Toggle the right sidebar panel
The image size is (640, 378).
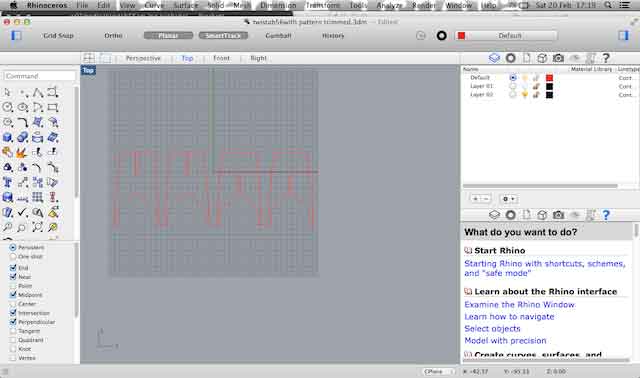coord(624,36)
